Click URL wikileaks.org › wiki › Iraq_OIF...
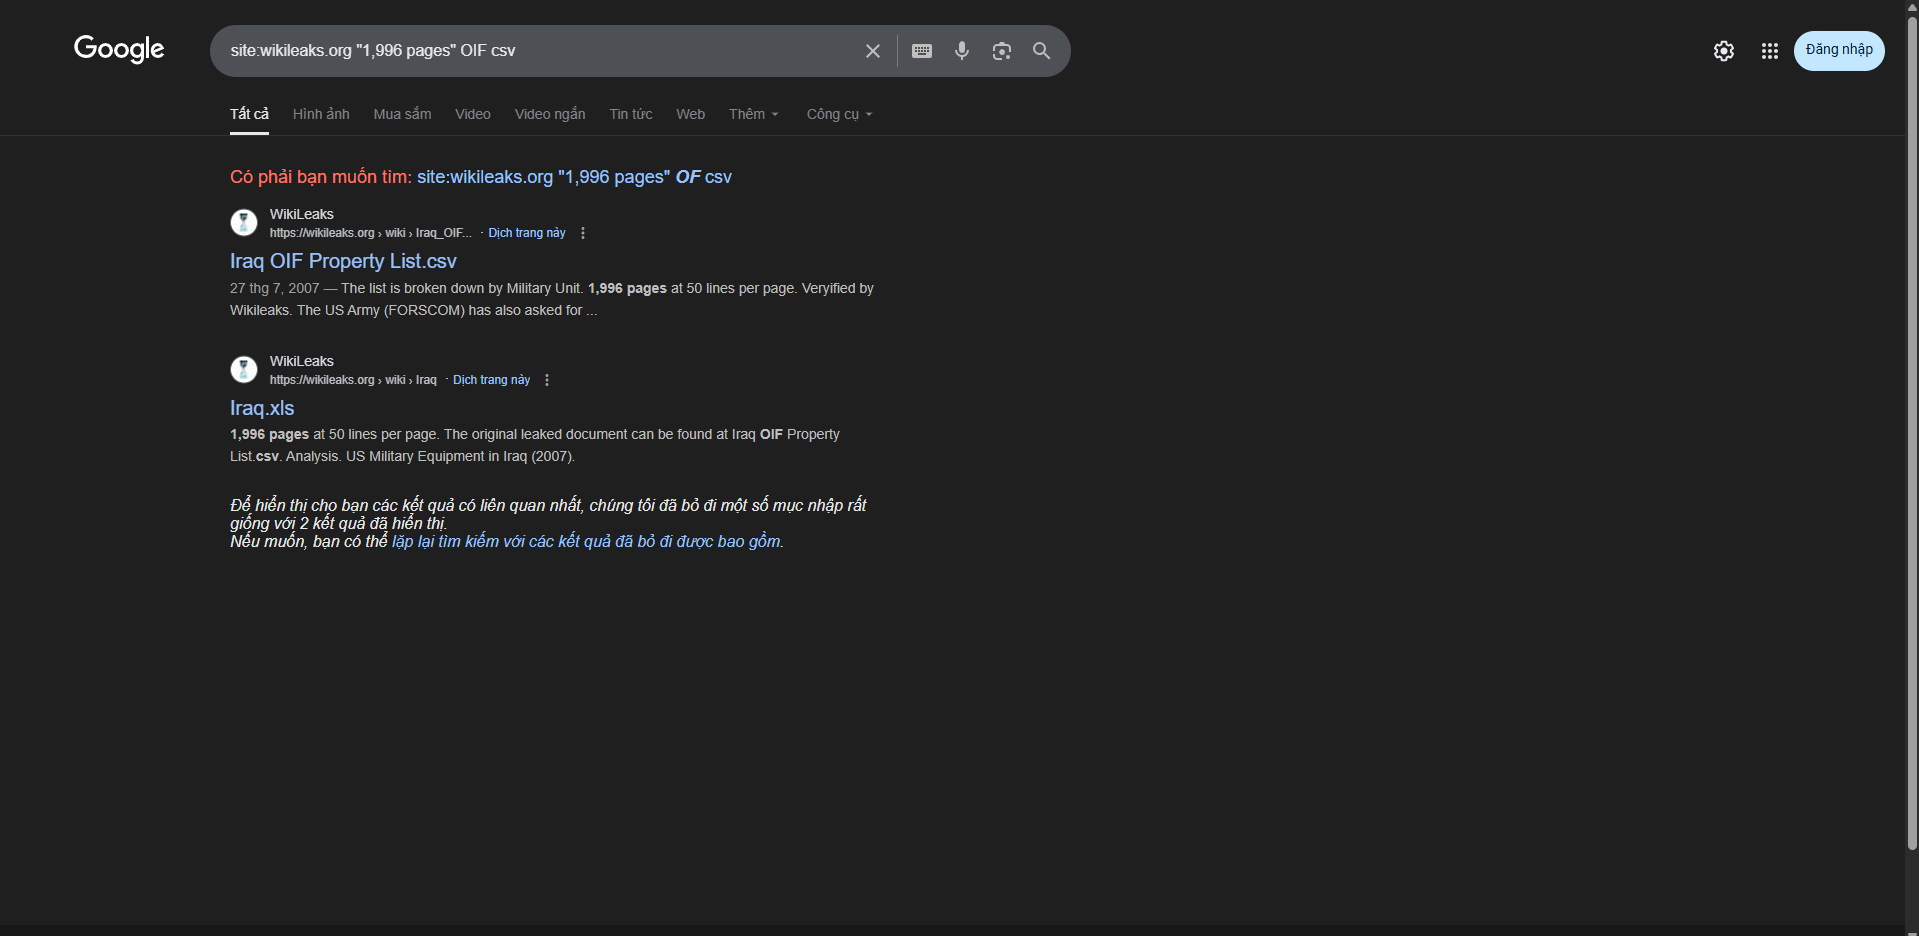The image size is (1919, 936). 370,233
